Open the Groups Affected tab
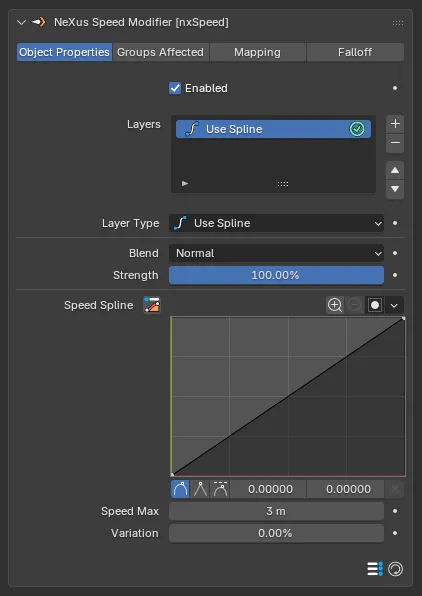 point(160,52)
